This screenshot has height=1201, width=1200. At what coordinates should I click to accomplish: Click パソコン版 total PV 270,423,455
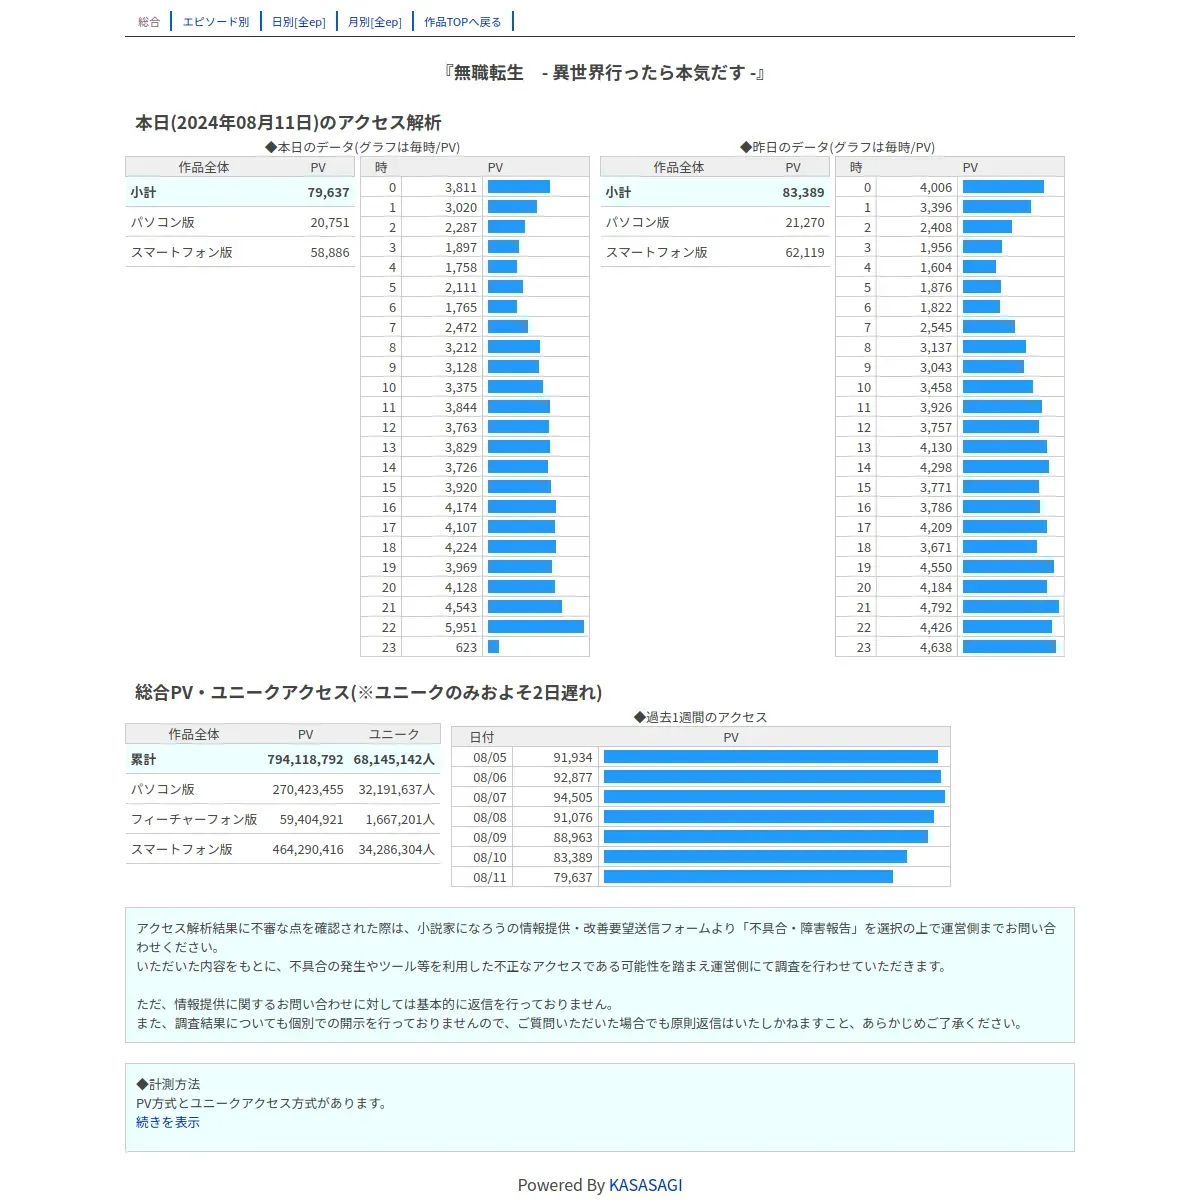pos(308,790)
